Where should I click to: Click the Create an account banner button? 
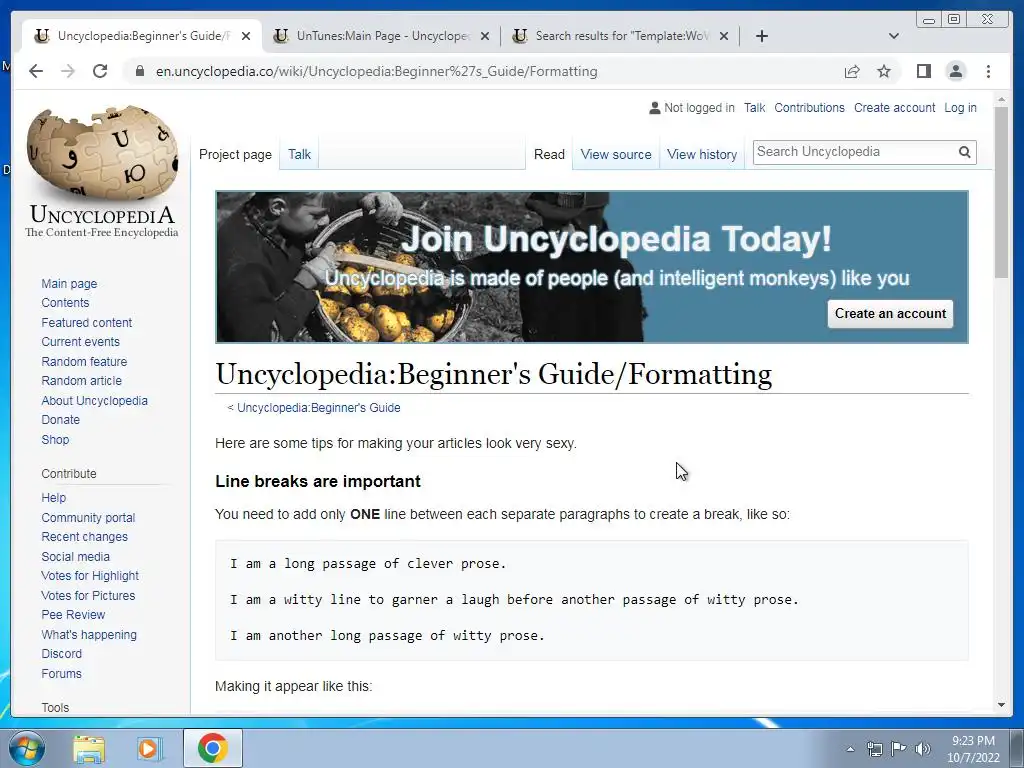(890, 313)
